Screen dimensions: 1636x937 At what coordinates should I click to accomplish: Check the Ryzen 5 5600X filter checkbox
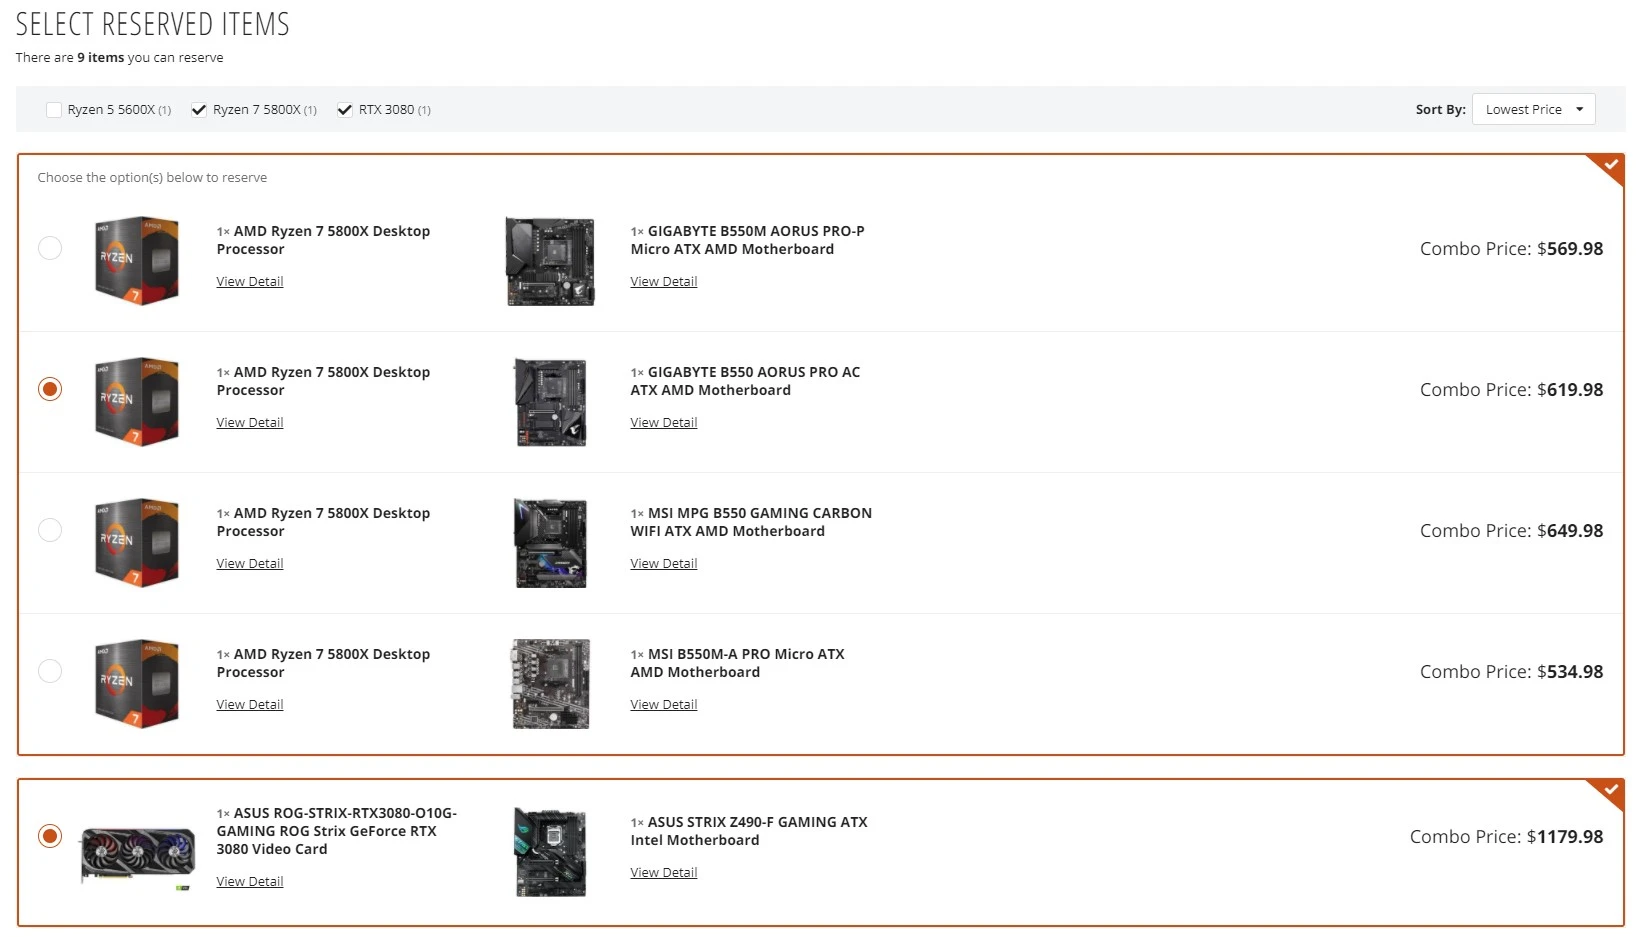(54, 110)
